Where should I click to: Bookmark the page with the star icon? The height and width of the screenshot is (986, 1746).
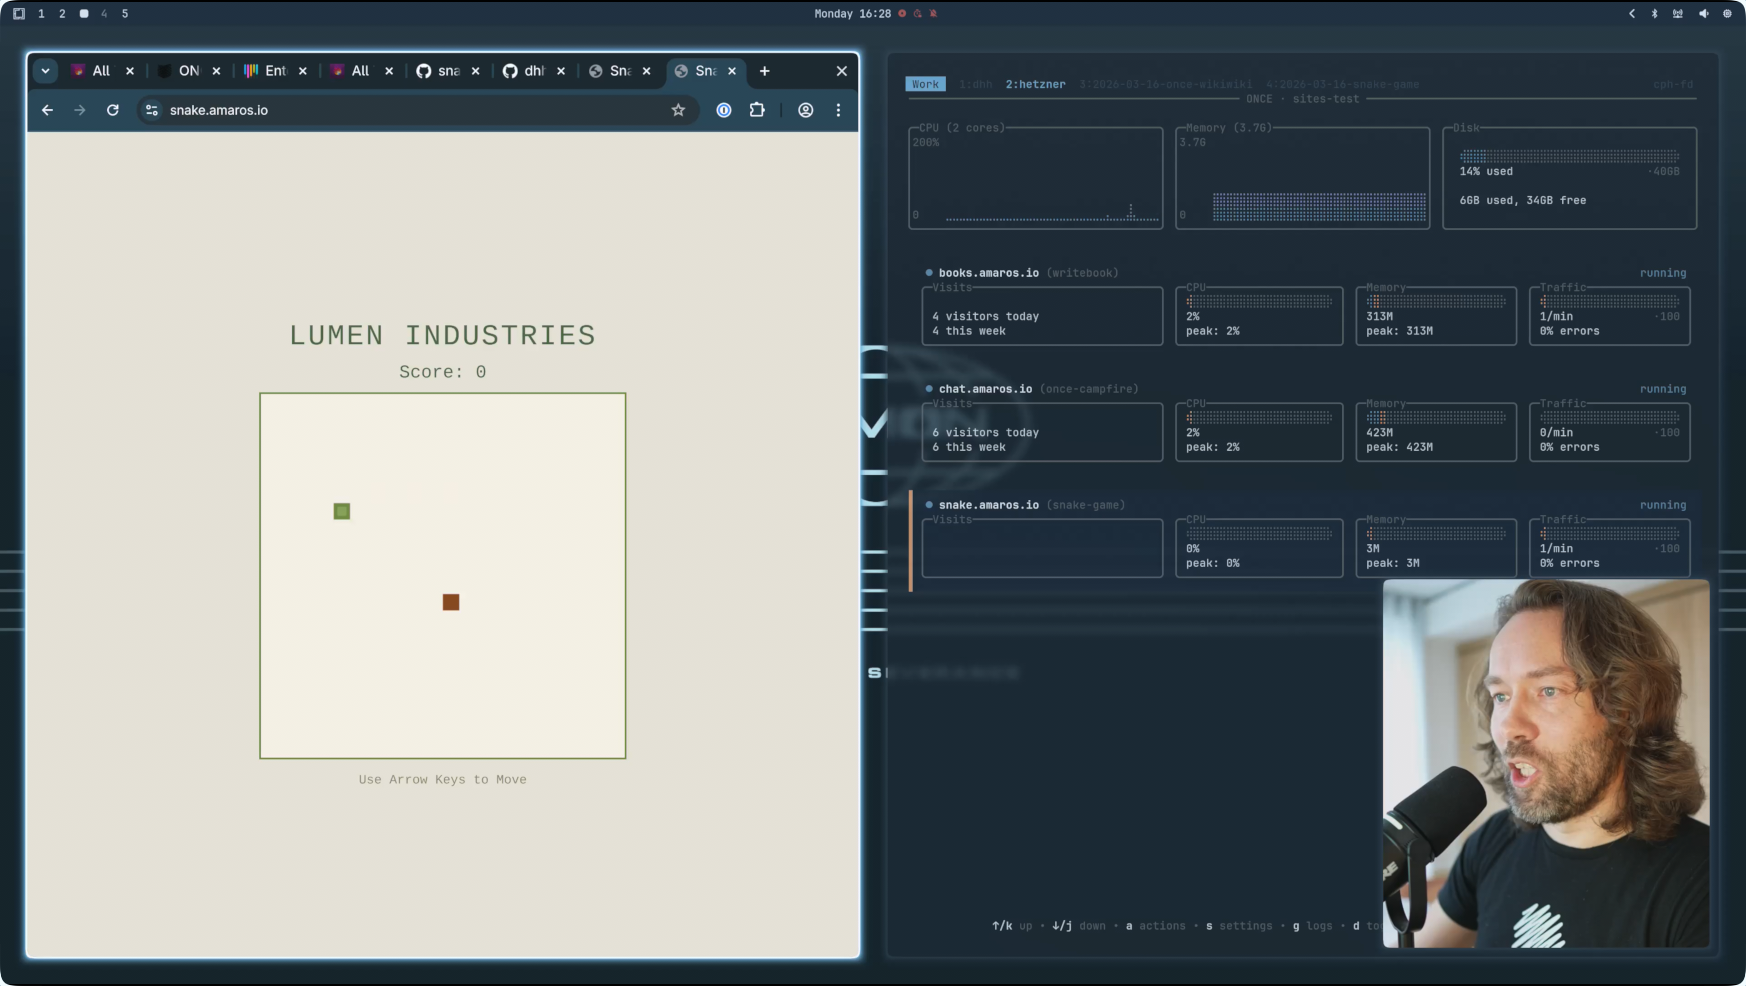tap(679, 110)
